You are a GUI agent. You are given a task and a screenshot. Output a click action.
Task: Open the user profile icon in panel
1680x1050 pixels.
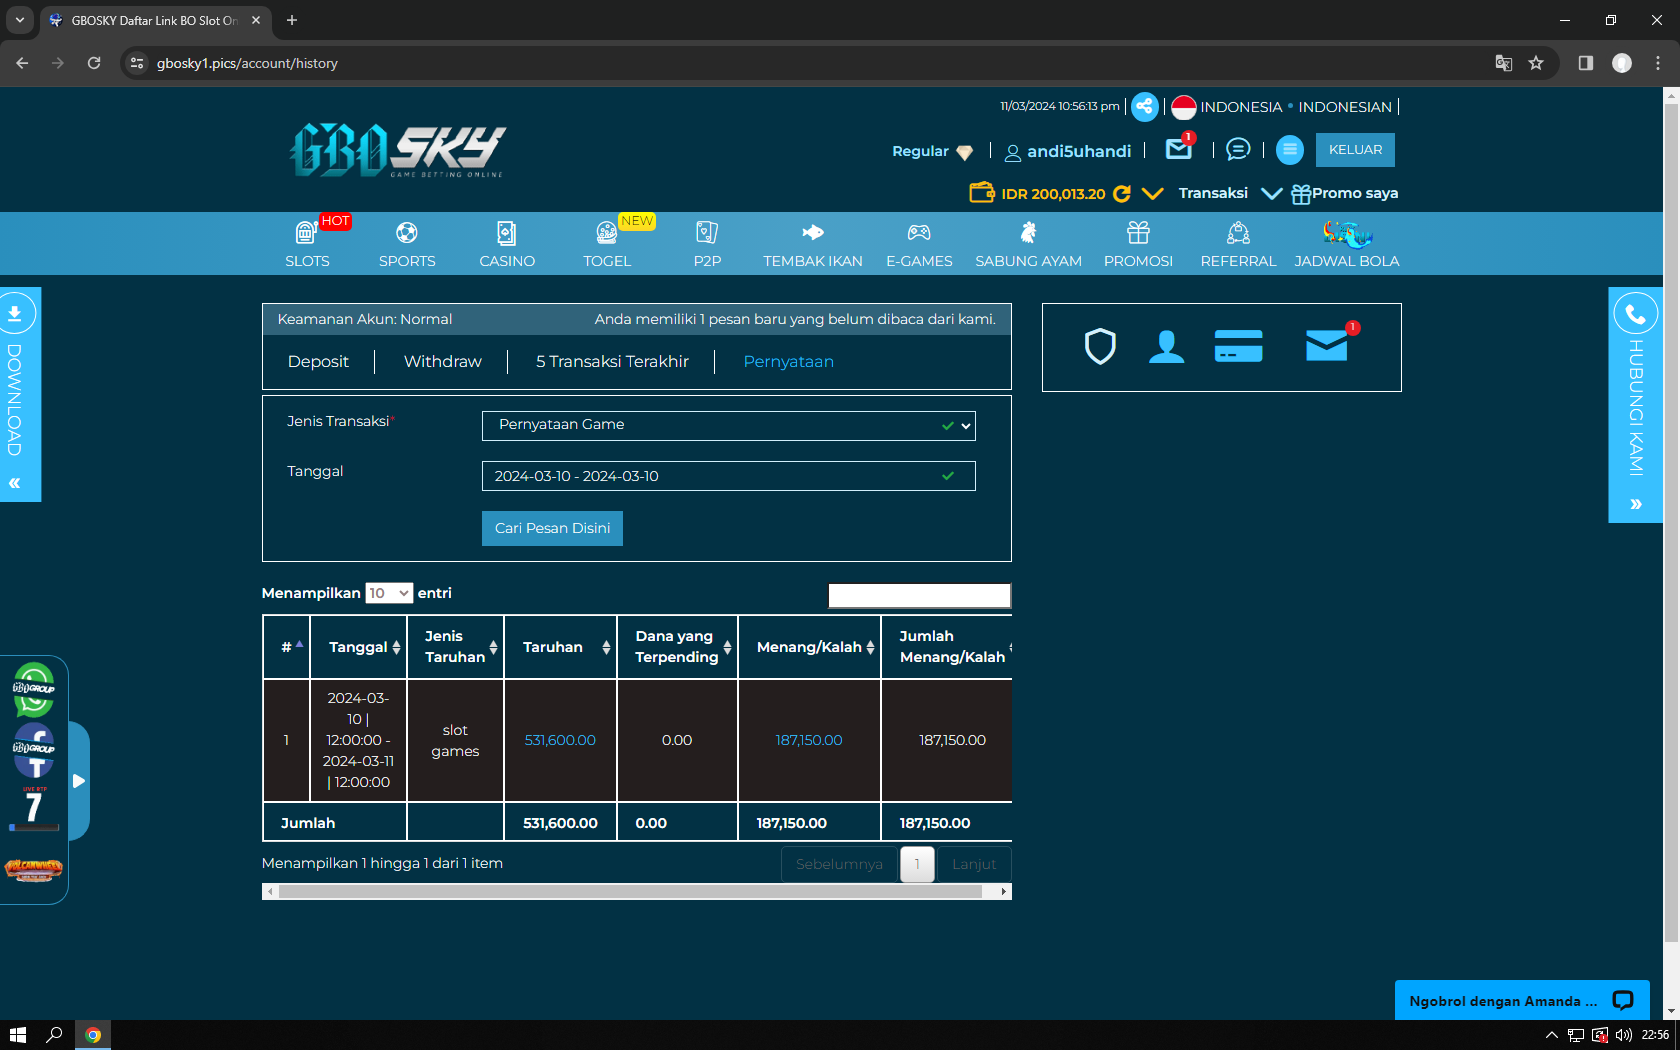[x=1166, y=347]
